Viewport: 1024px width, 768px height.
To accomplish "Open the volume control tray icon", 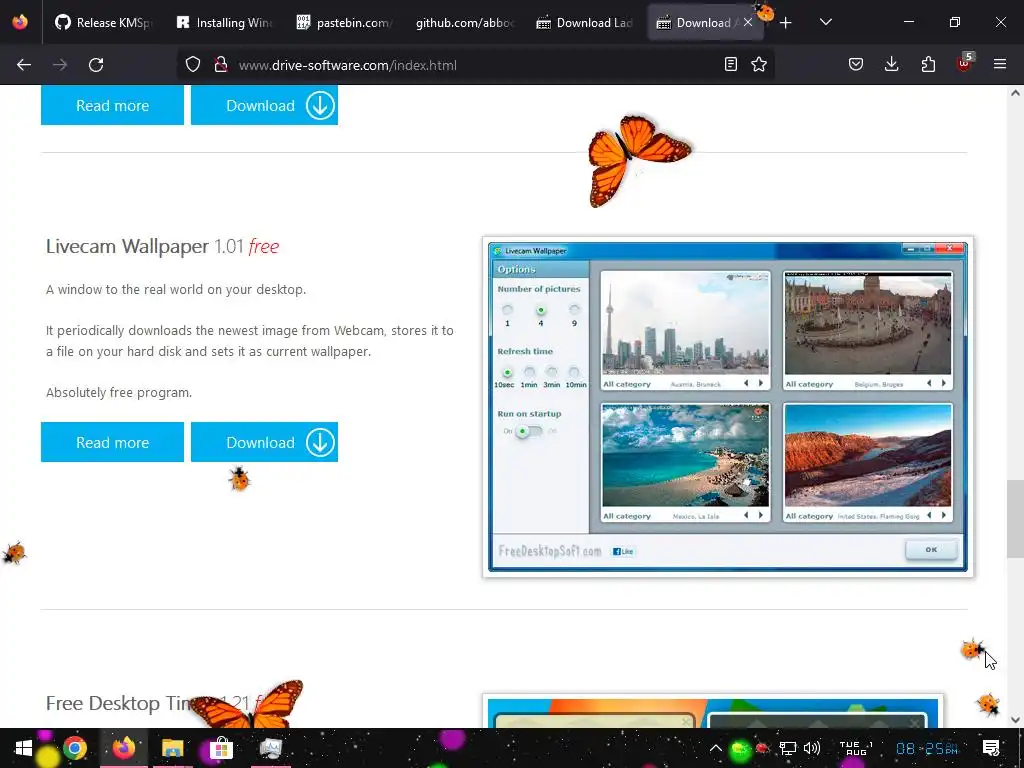I will (812, 748).
